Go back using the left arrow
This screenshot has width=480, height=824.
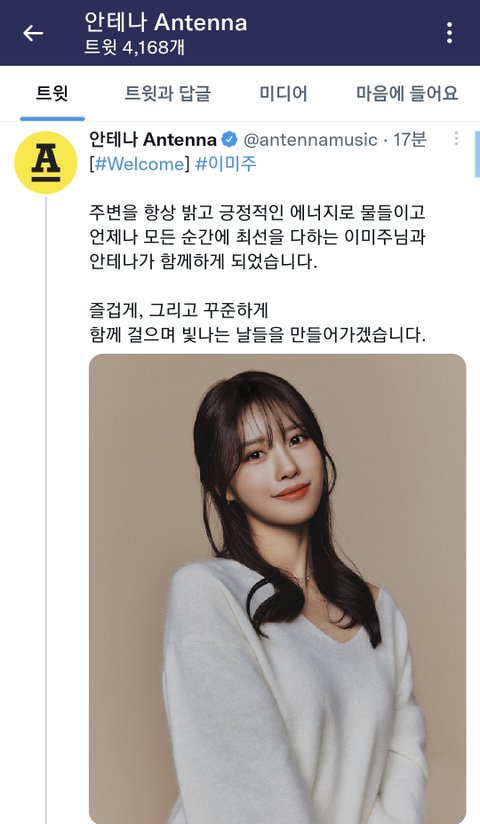pyautogui.click(x=33, y=33)
